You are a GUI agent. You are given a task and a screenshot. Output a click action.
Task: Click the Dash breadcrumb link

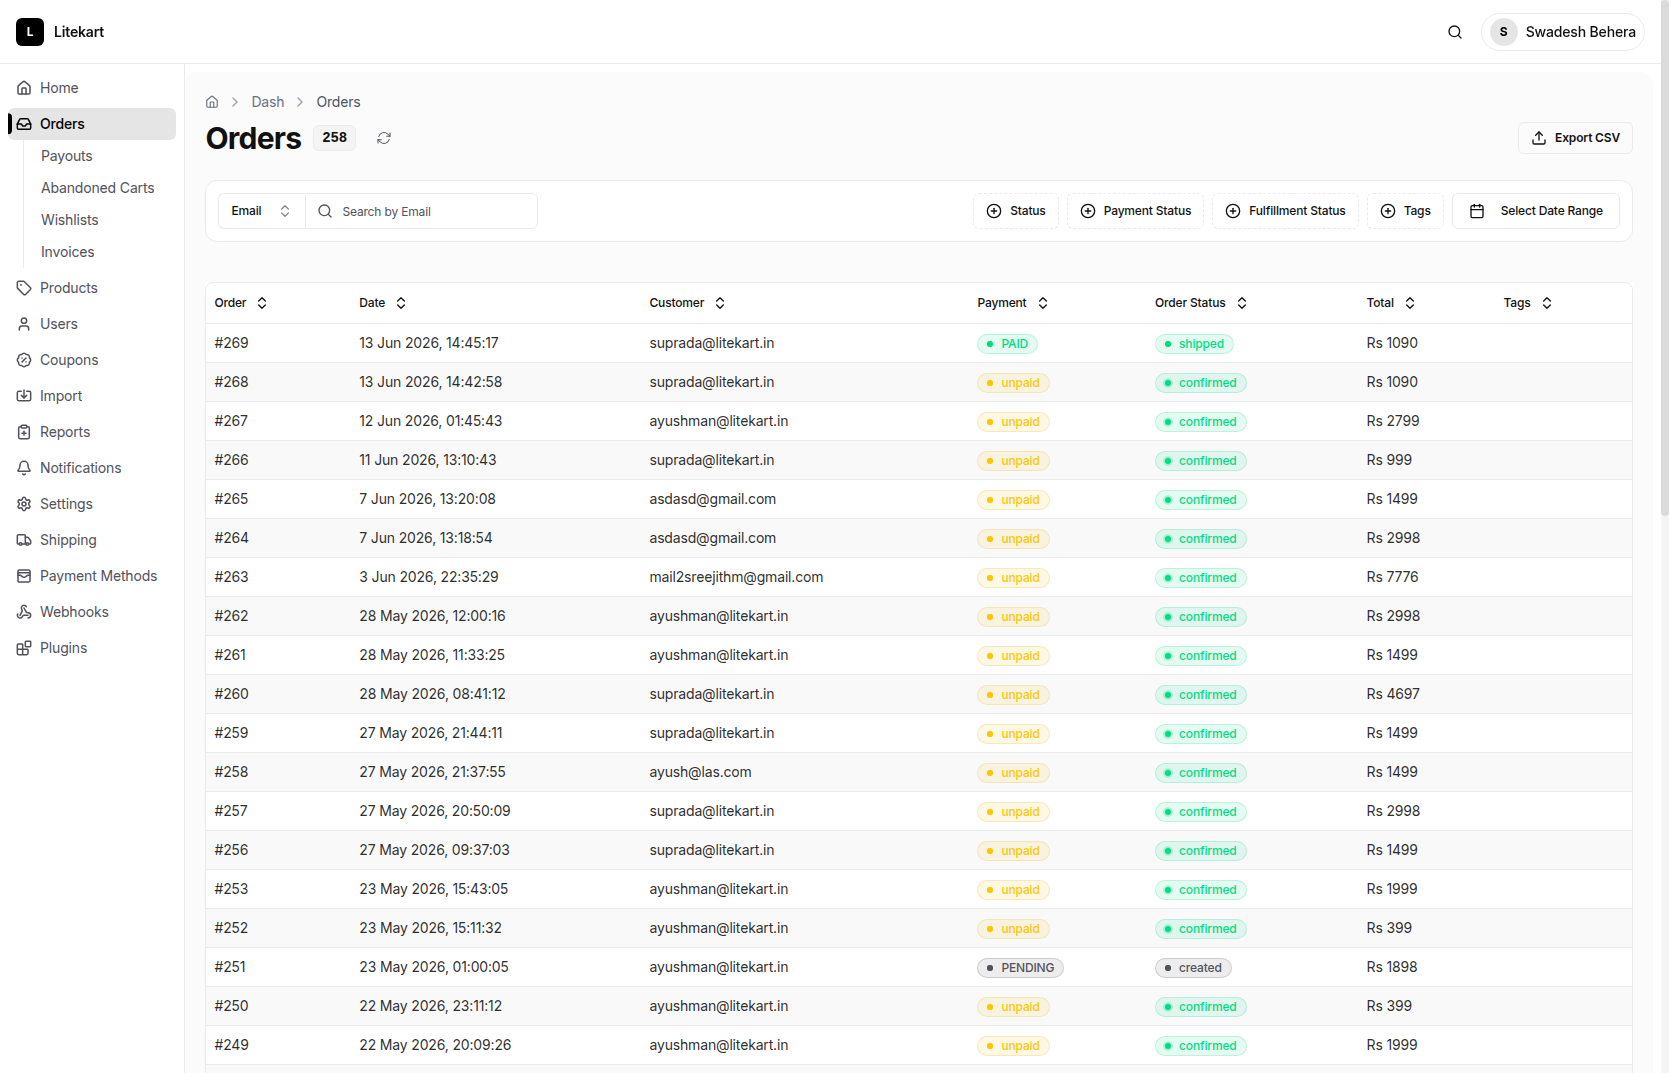point(268,102)
